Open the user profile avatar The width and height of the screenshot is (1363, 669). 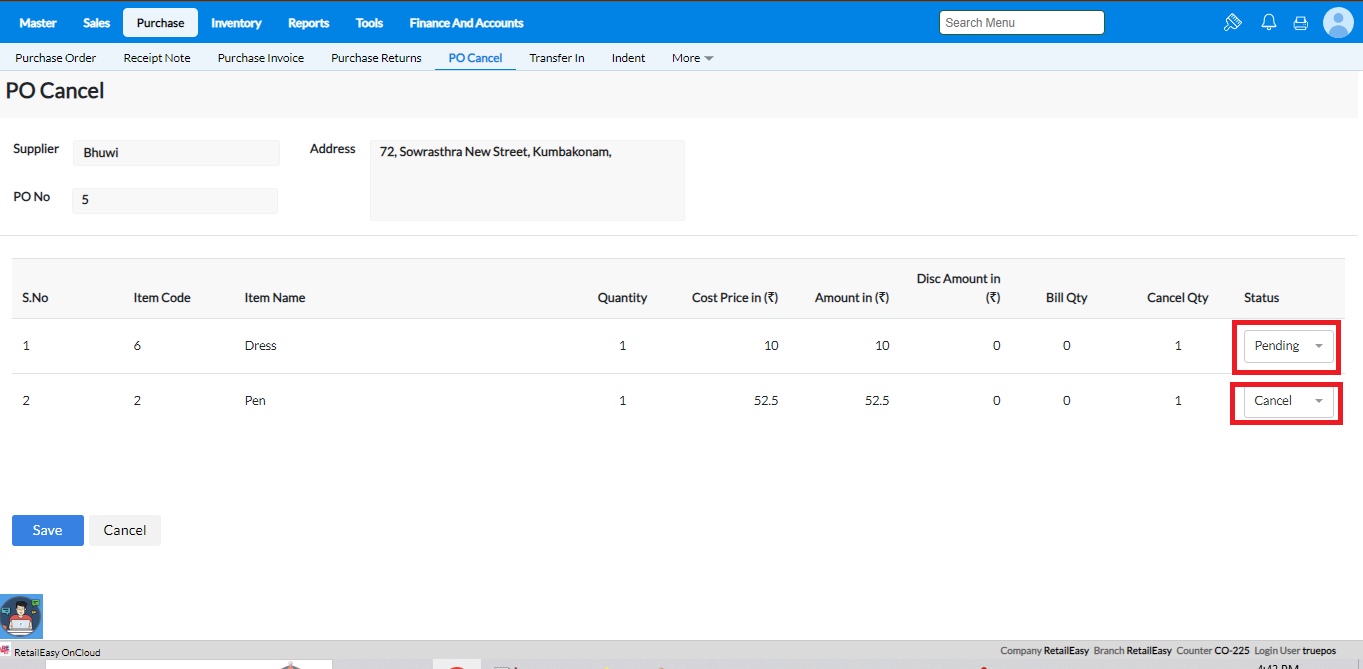click(1337, 22)
